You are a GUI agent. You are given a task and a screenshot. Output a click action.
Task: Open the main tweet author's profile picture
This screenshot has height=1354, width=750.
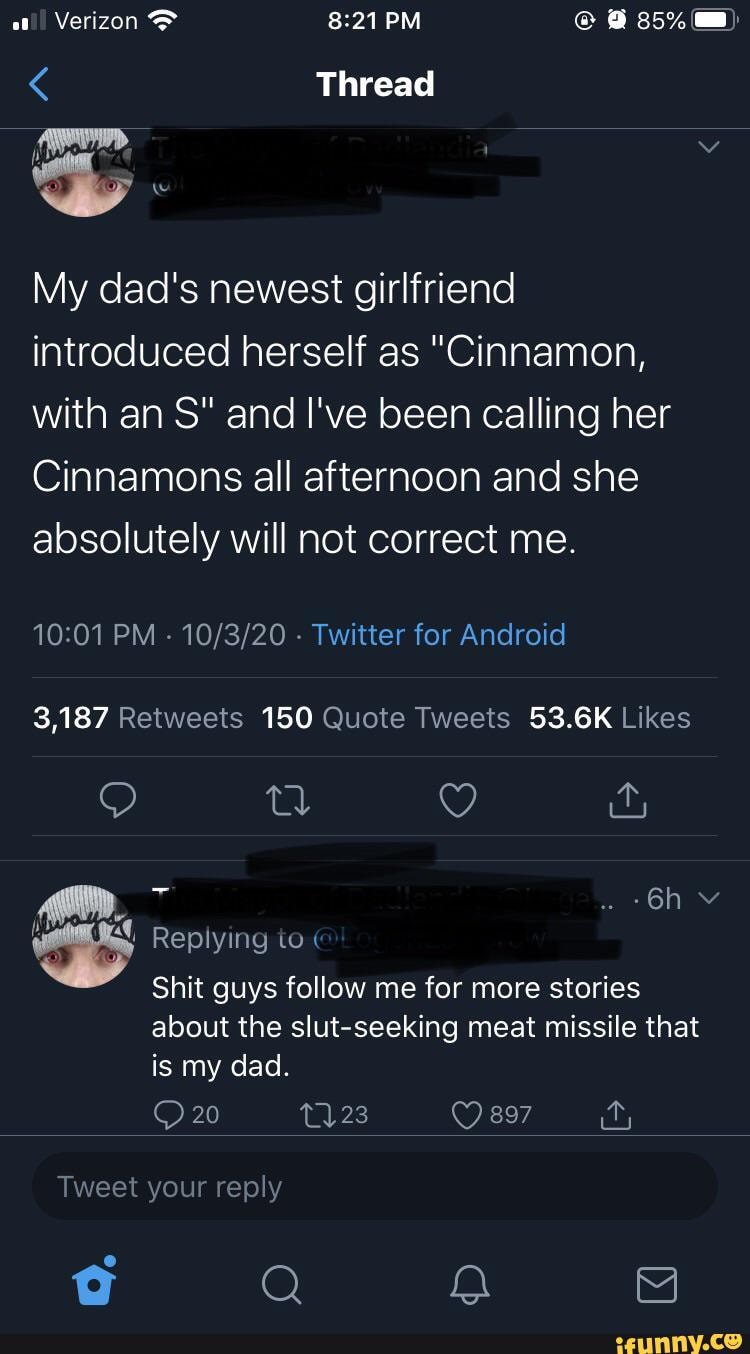tap(83, 170)
